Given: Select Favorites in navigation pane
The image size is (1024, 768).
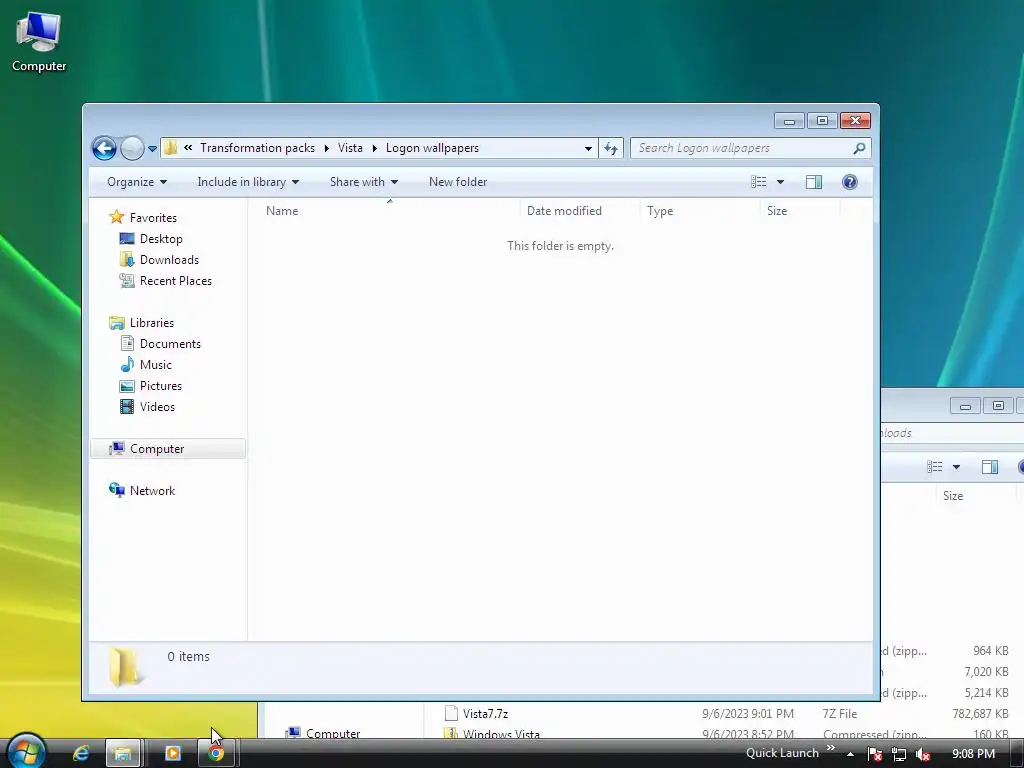Looking at the screenshot, I should 153,217.
